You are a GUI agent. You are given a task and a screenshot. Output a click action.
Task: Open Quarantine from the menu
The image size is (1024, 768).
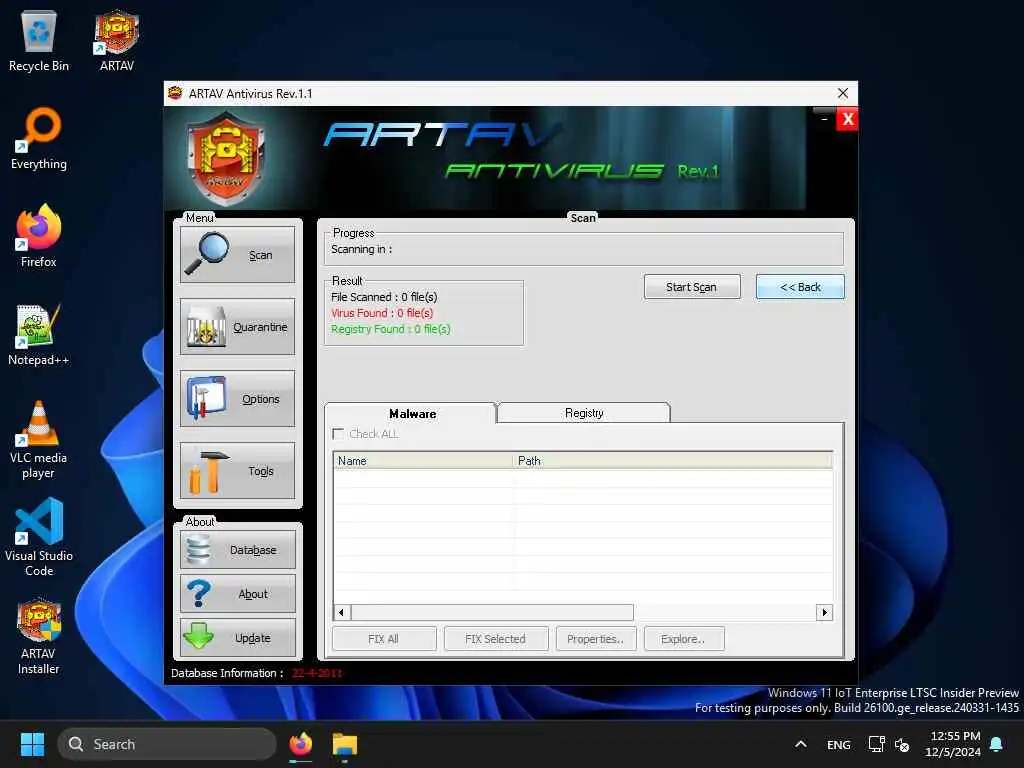pyautogui.click(x=237, y=327)
